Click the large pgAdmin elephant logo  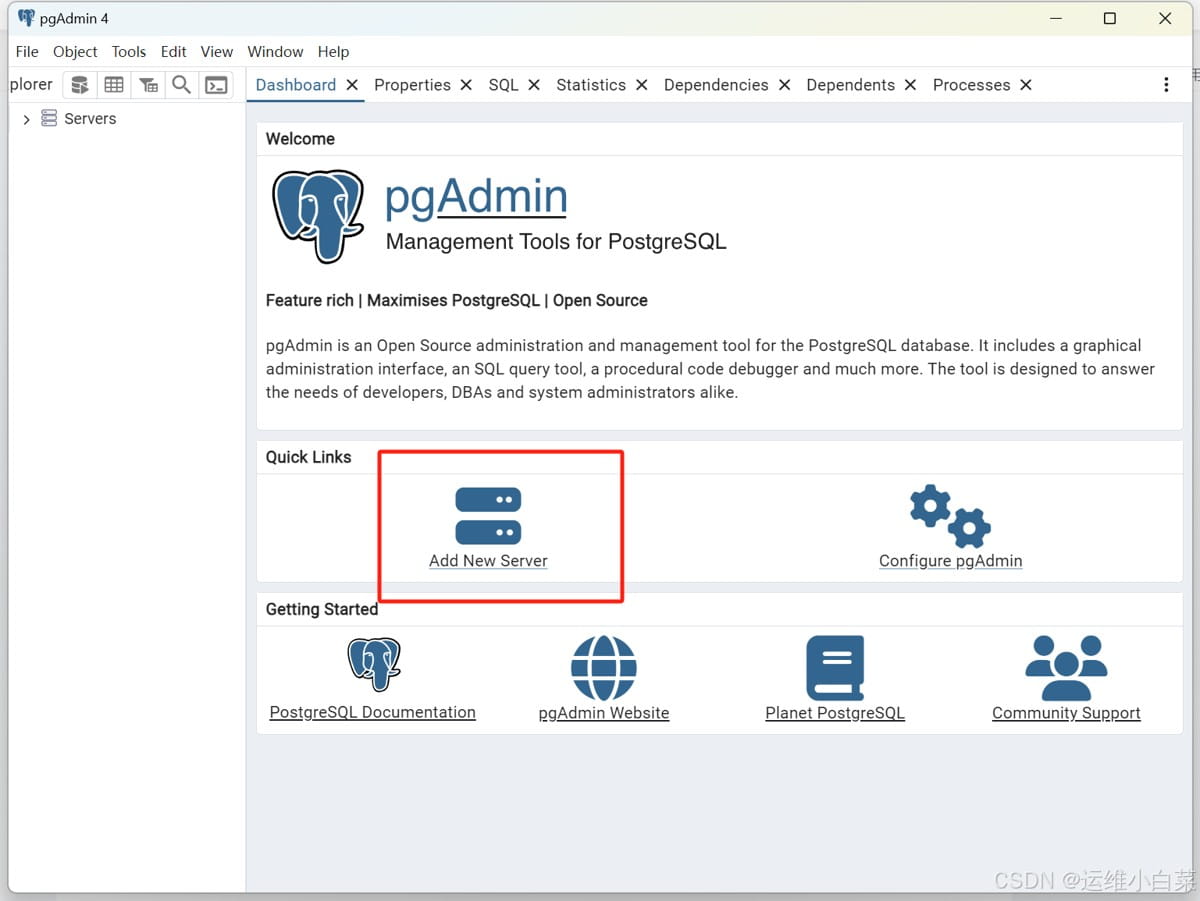(x=318, y=215)
